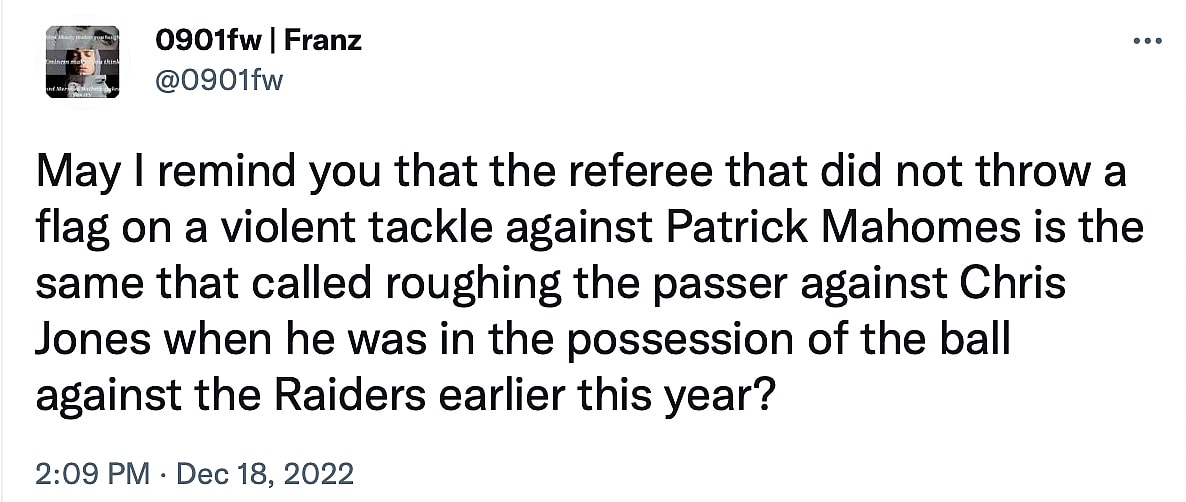Click the 0901fw profile avatar
This screenshot has width=1186, height=502.
click(83, 61)
